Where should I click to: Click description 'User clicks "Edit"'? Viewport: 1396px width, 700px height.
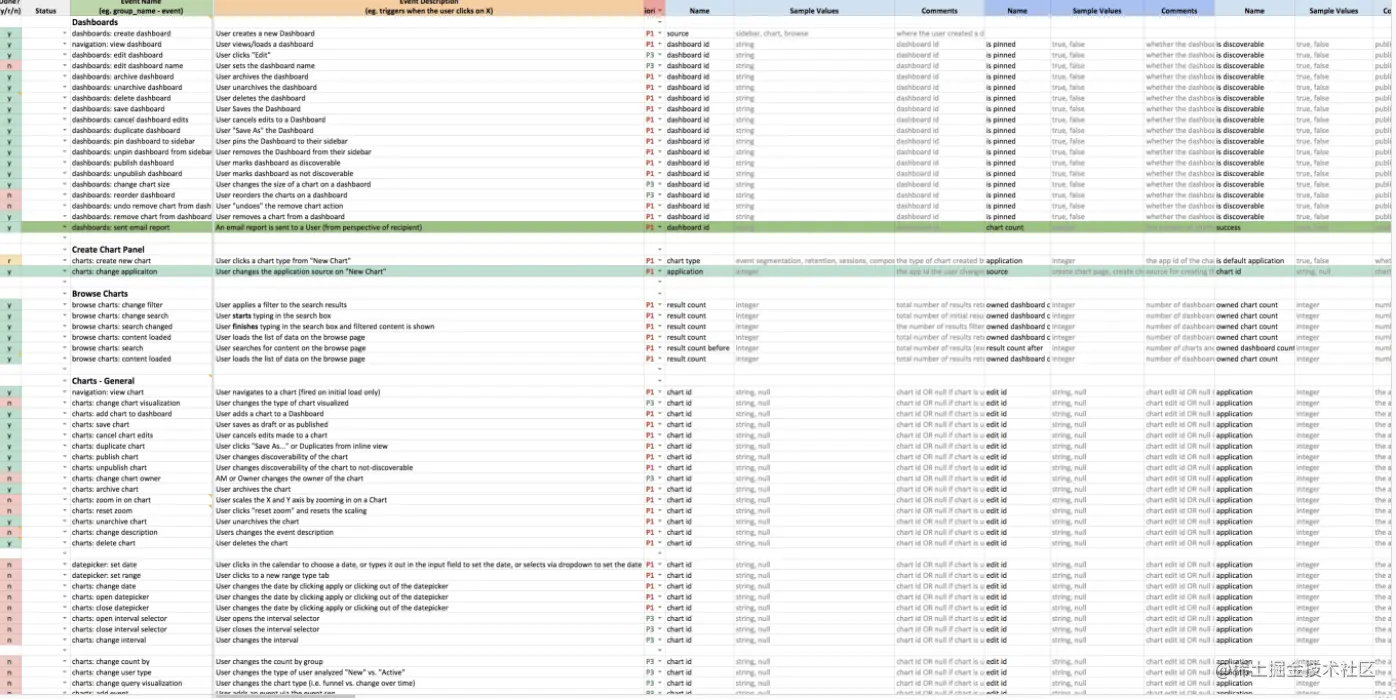[429, 55]
